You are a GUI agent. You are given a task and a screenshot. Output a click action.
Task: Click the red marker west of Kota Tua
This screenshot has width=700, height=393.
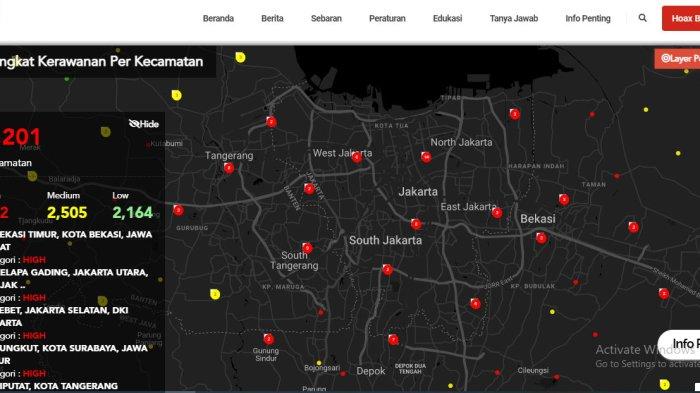(271, 121)
